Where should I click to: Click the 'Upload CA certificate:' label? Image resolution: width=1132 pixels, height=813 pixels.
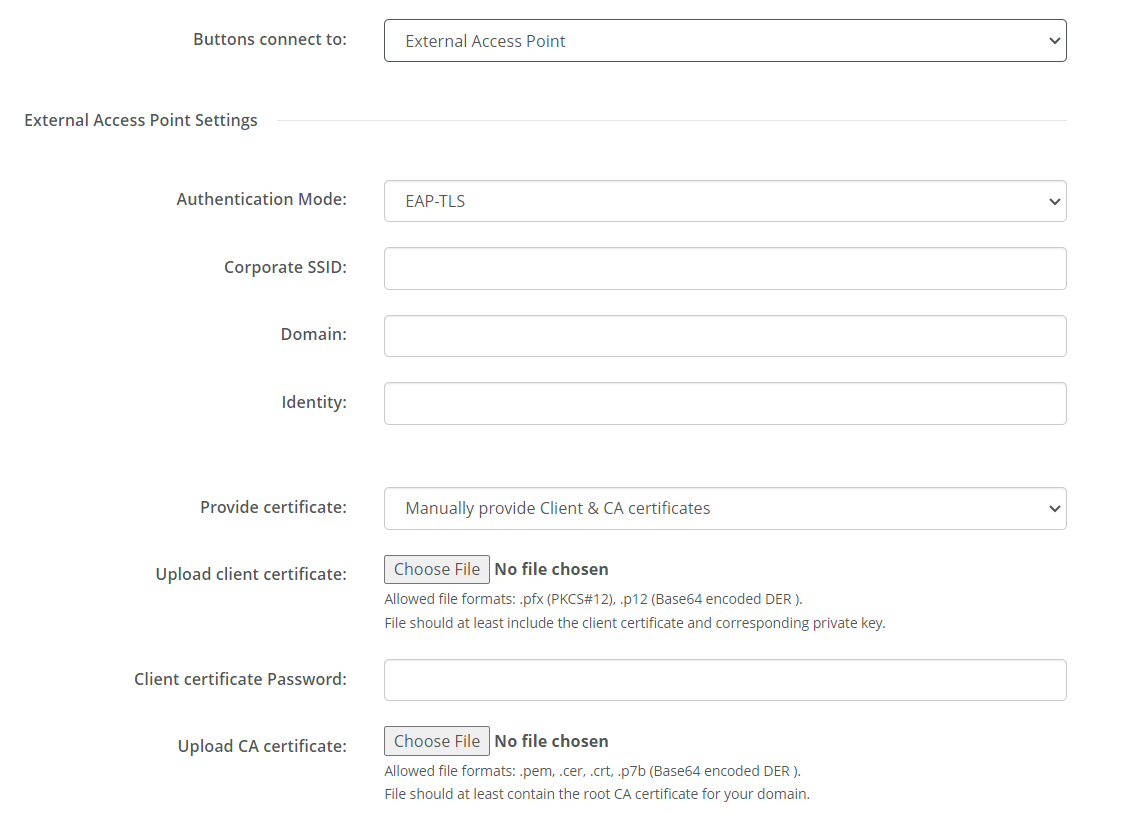pyautogui.click(x=262, y=746)
